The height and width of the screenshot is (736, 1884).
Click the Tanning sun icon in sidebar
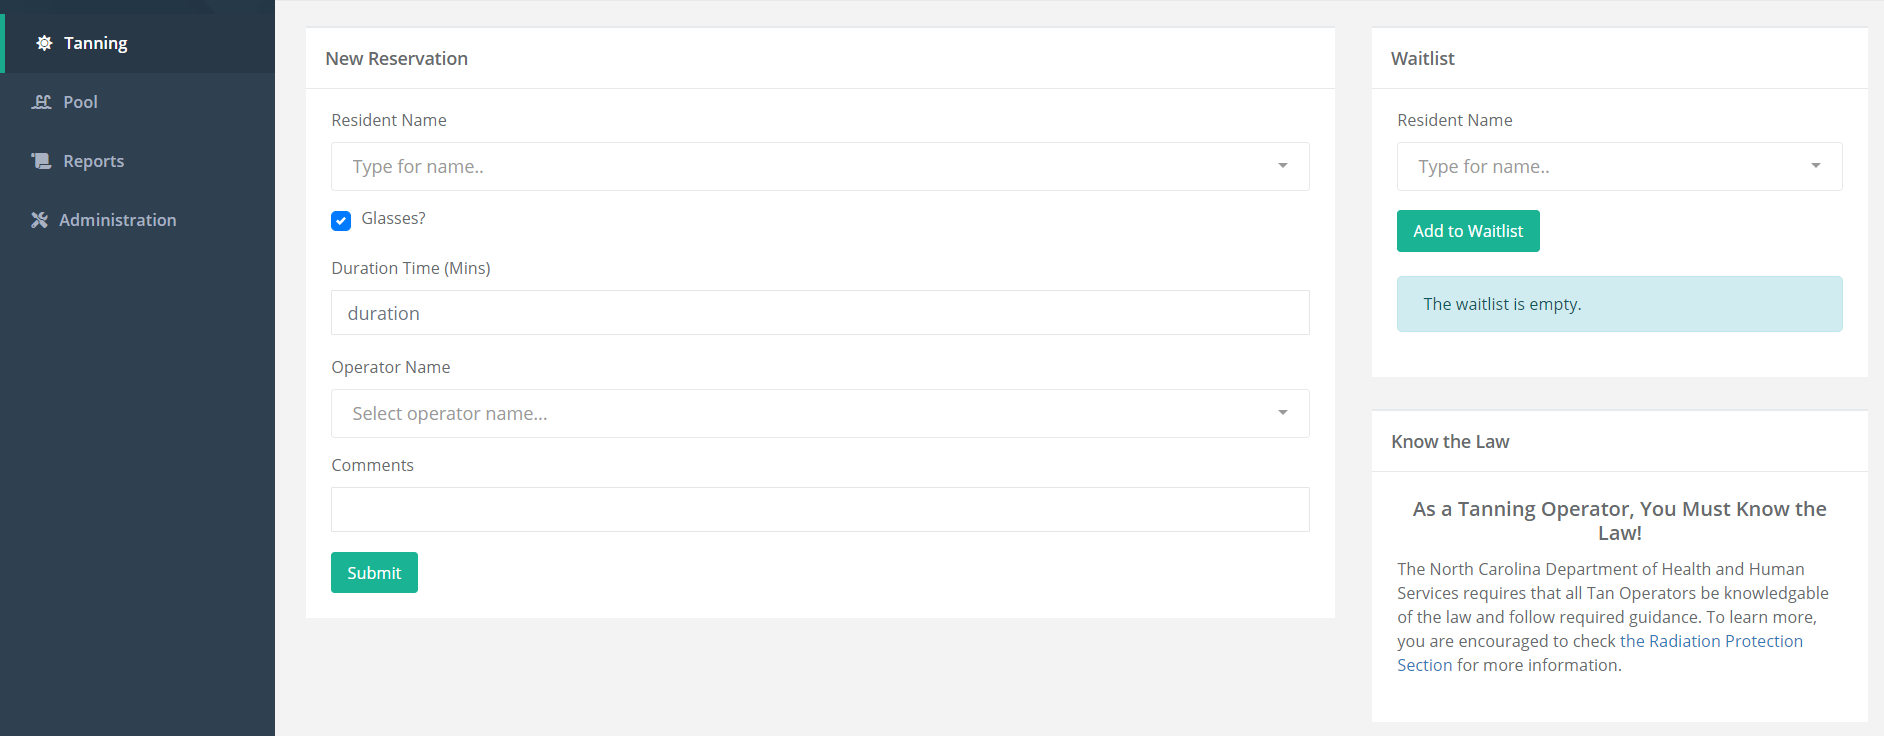pos(44,43)
